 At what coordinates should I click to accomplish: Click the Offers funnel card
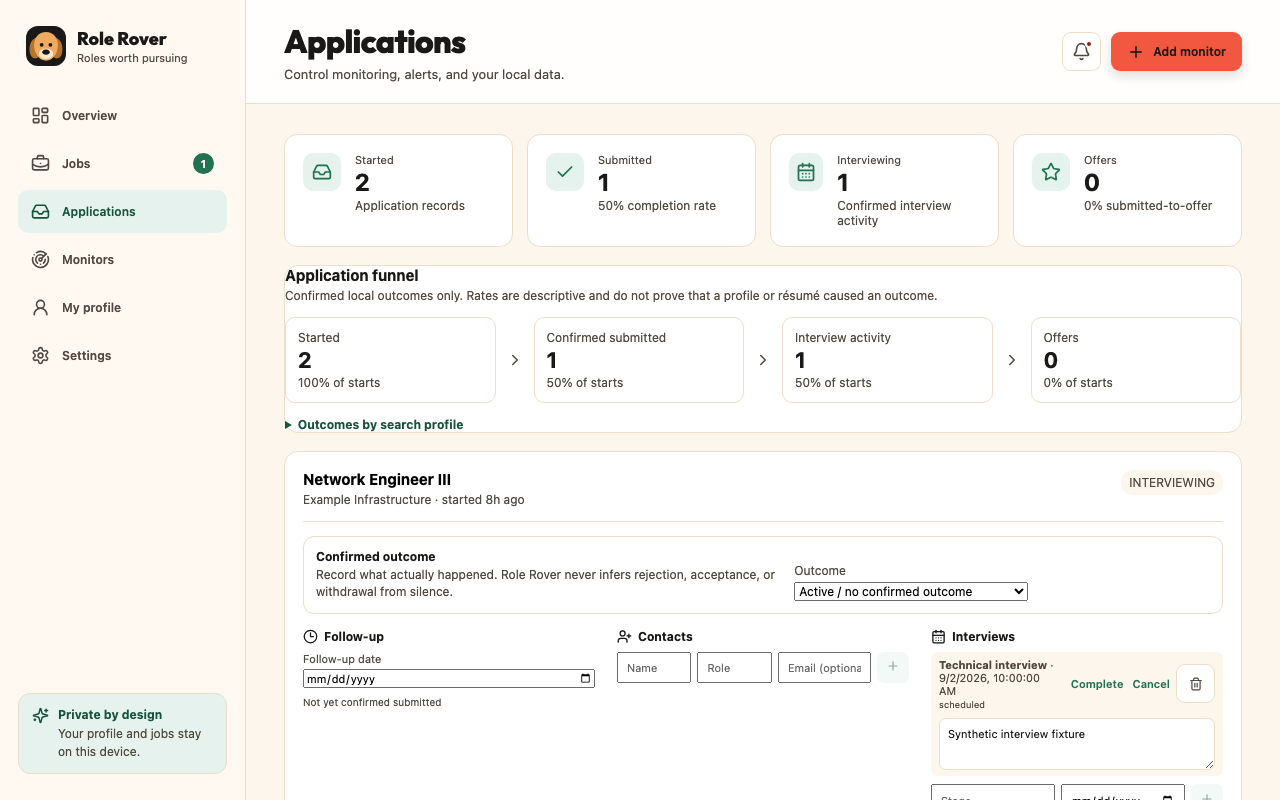[x=1136, y=360]
